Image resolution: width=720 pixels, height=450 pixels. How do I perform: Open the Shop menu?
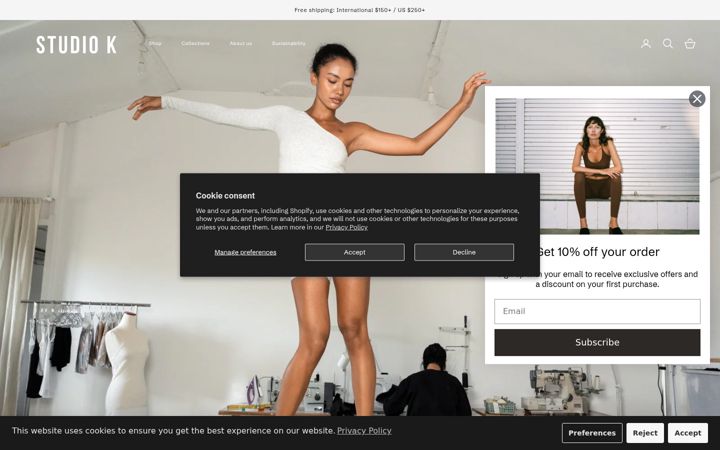click(x=155, y=44)
